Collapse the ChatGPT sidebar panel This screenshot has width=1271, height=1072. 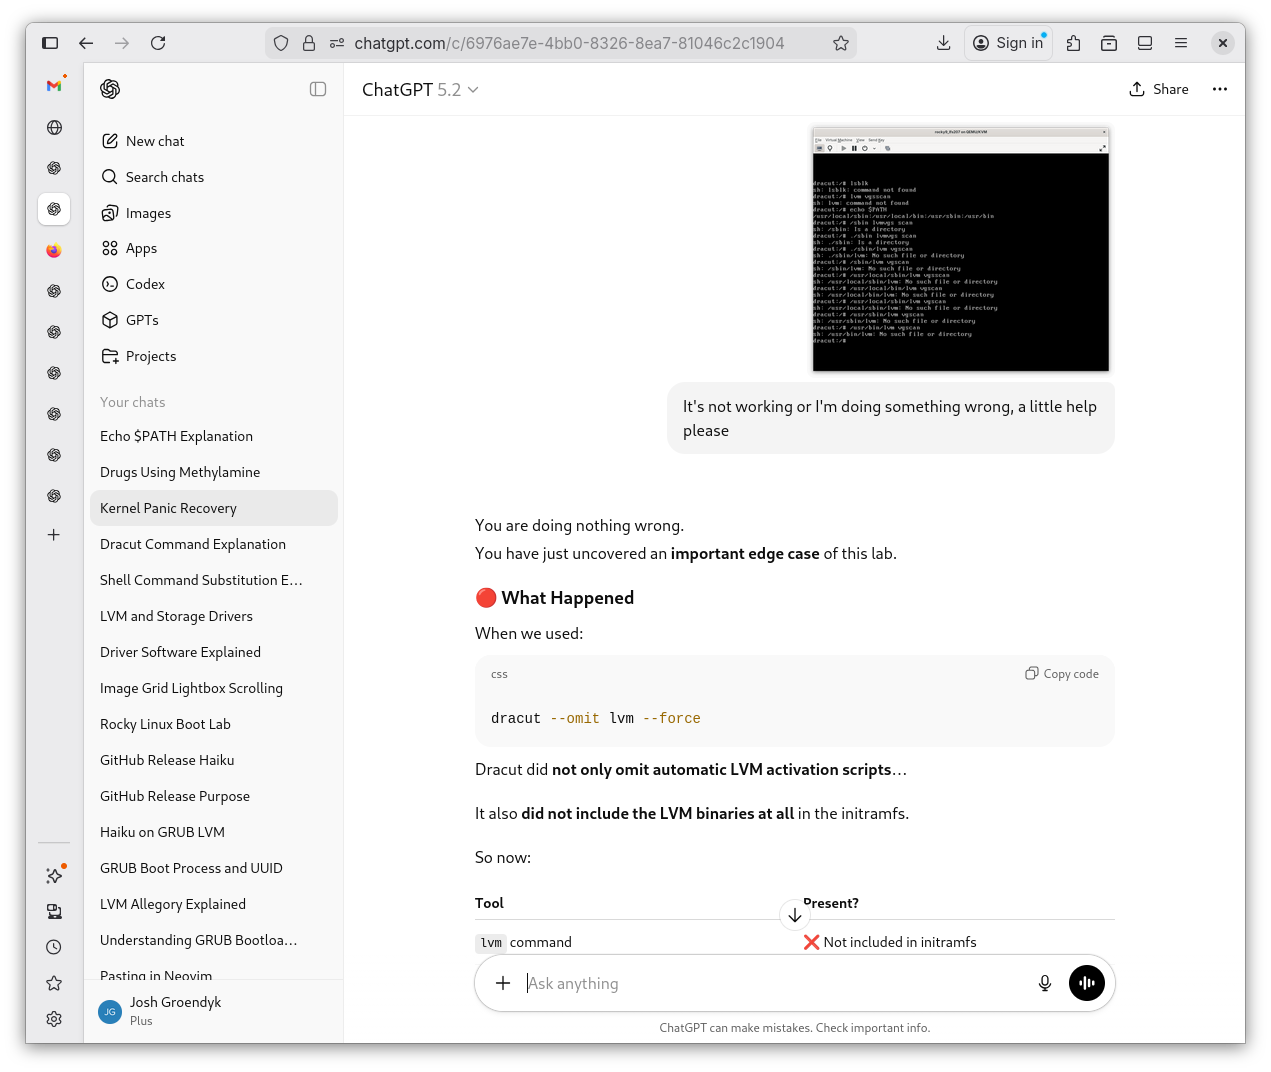point(318,89)
